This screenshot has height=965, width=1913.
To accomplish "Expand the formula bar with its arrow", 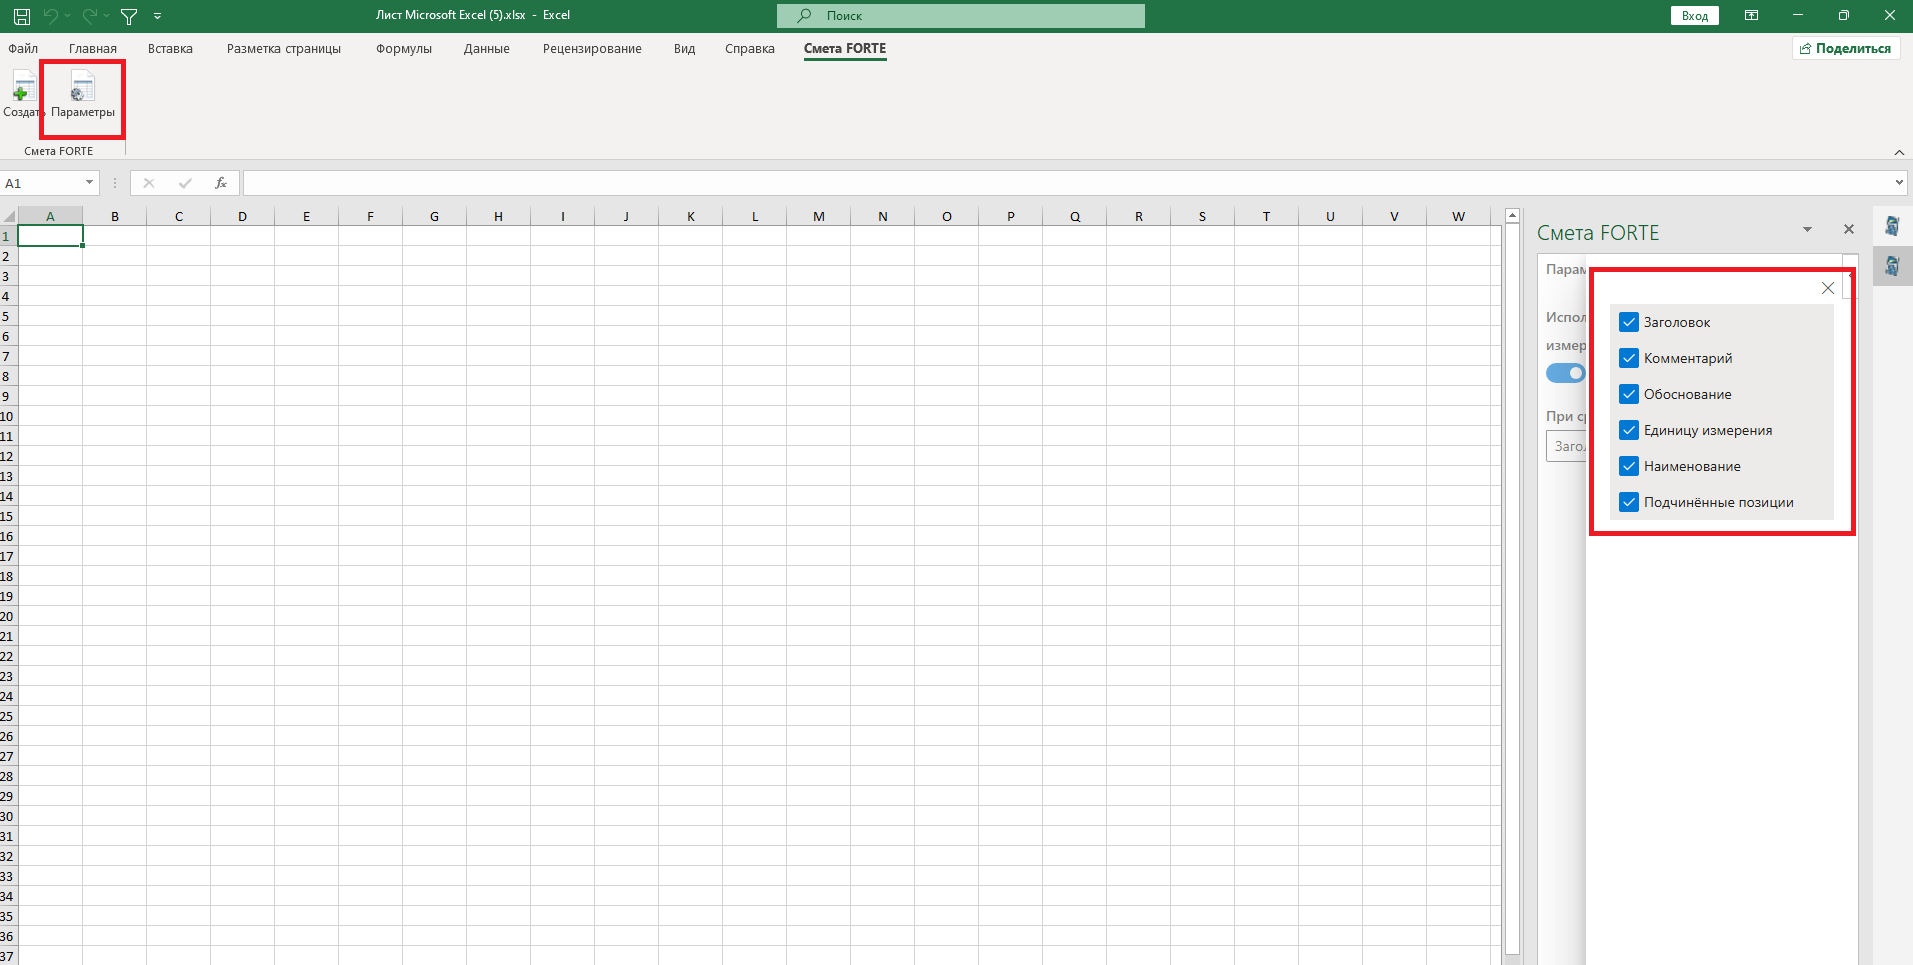I will coord(1899,183).
